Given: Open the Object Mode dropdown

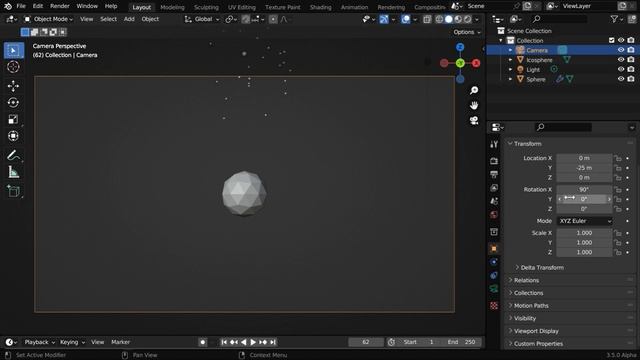Looking at the screenshot, I should (48, 19).
